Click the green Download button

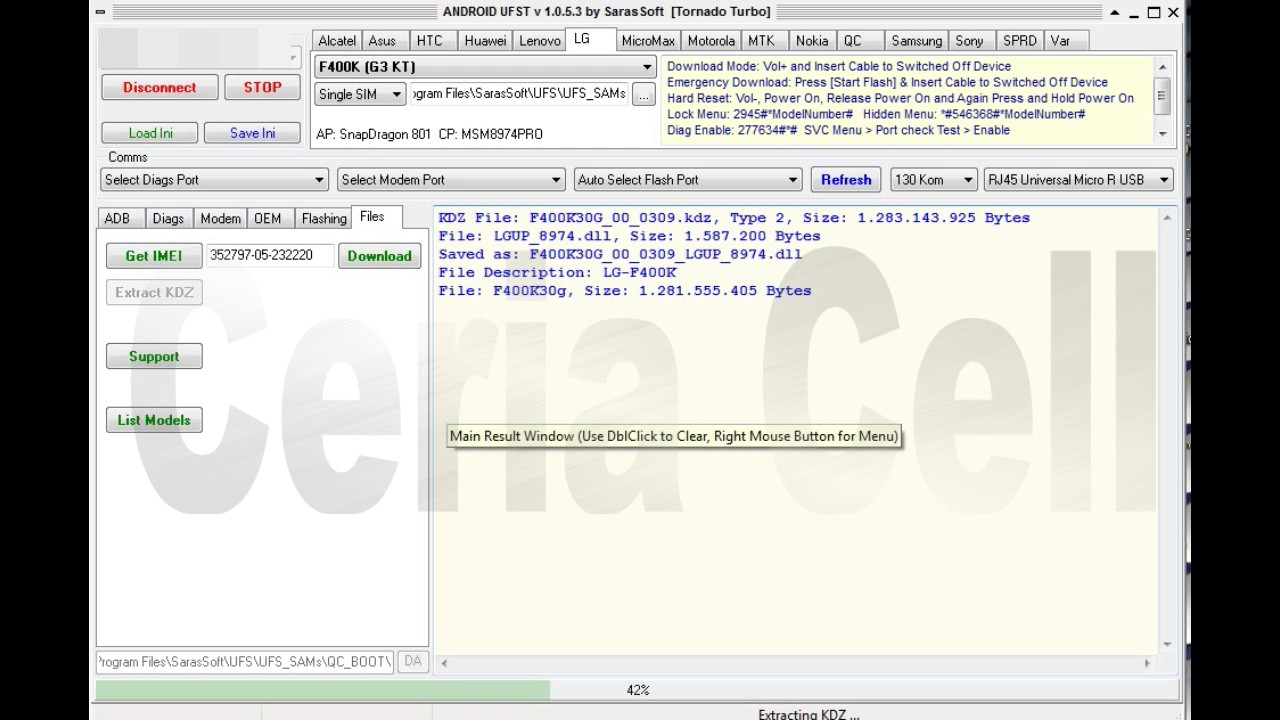pyautogui.click(x=379, y=256)
